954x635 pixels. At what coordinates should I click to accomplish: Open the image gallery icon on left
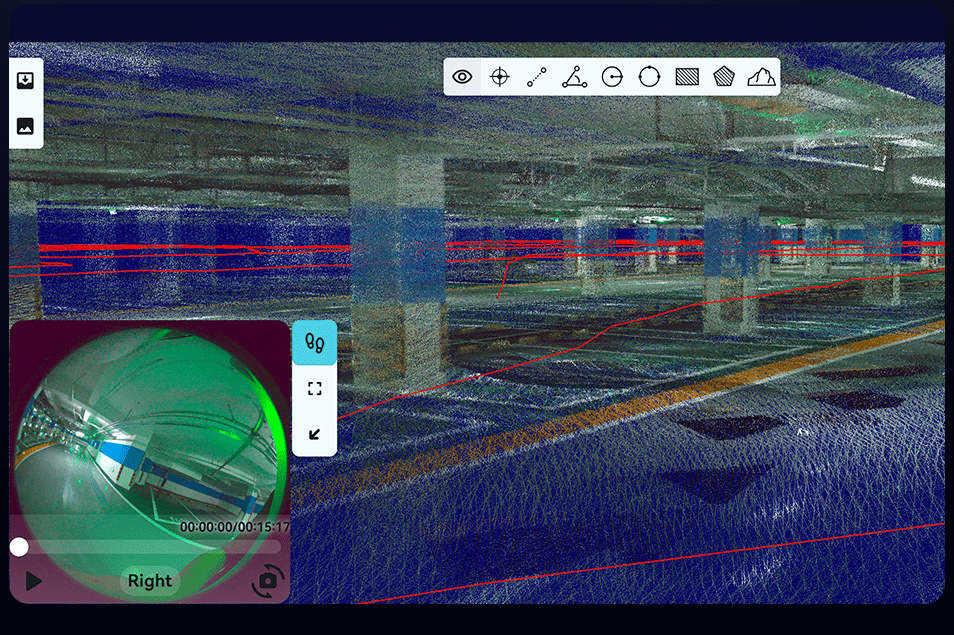[26, 126]
